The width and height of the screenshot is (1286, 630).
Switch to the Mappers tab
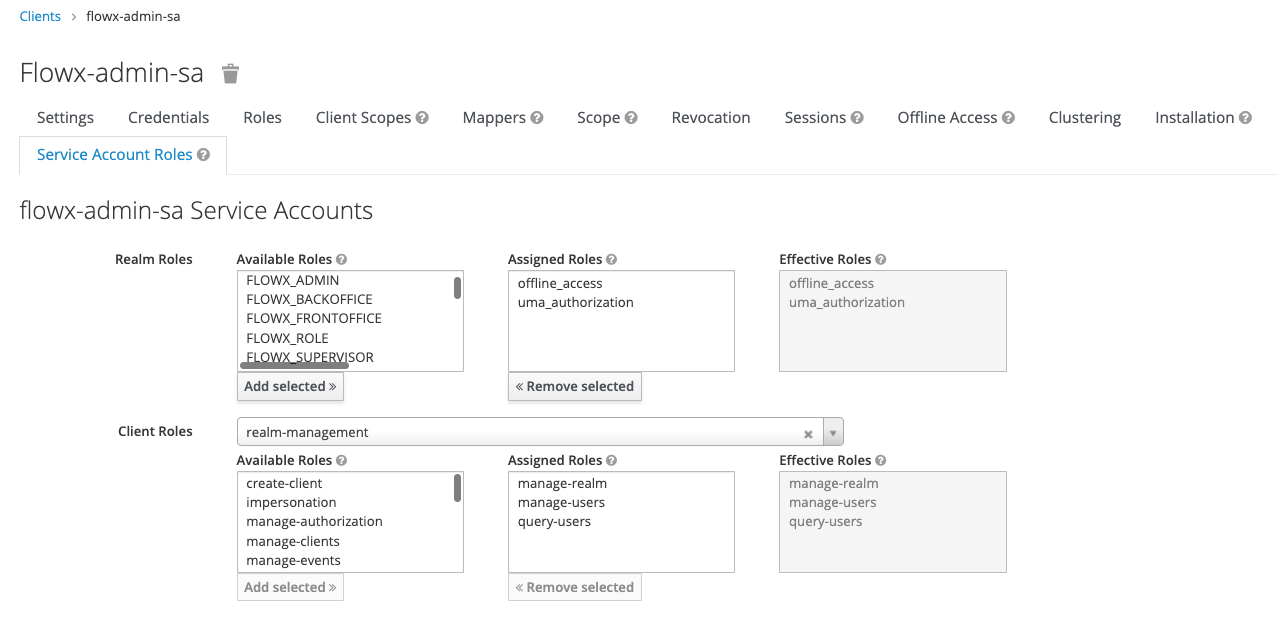pos(494,117)
